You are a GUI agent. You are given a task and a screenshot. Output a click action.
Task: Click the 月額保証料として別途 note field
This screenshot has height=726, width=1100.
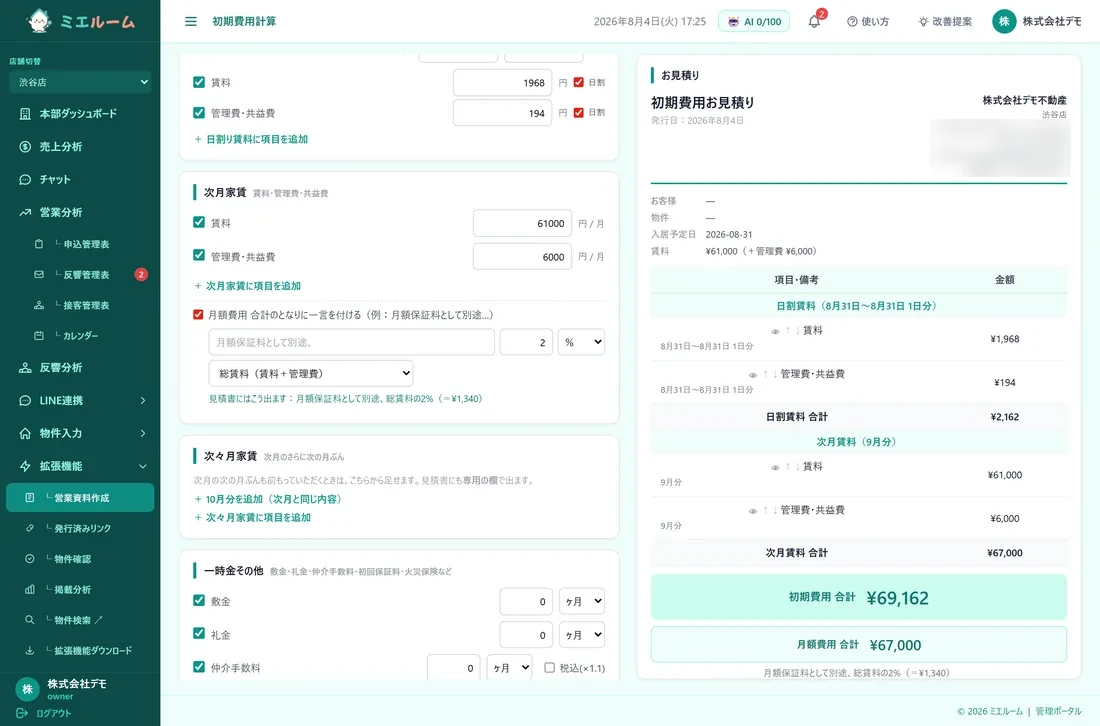coord(351,342)
